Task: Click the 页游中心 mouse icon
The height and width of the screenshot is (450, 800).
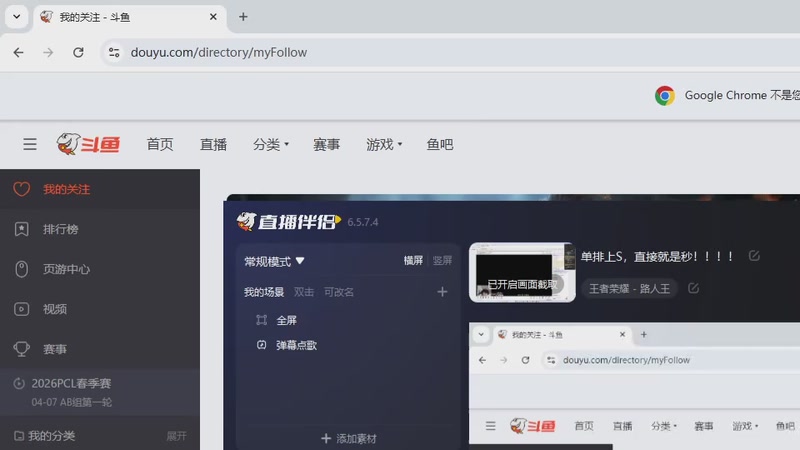Action: 21,269
